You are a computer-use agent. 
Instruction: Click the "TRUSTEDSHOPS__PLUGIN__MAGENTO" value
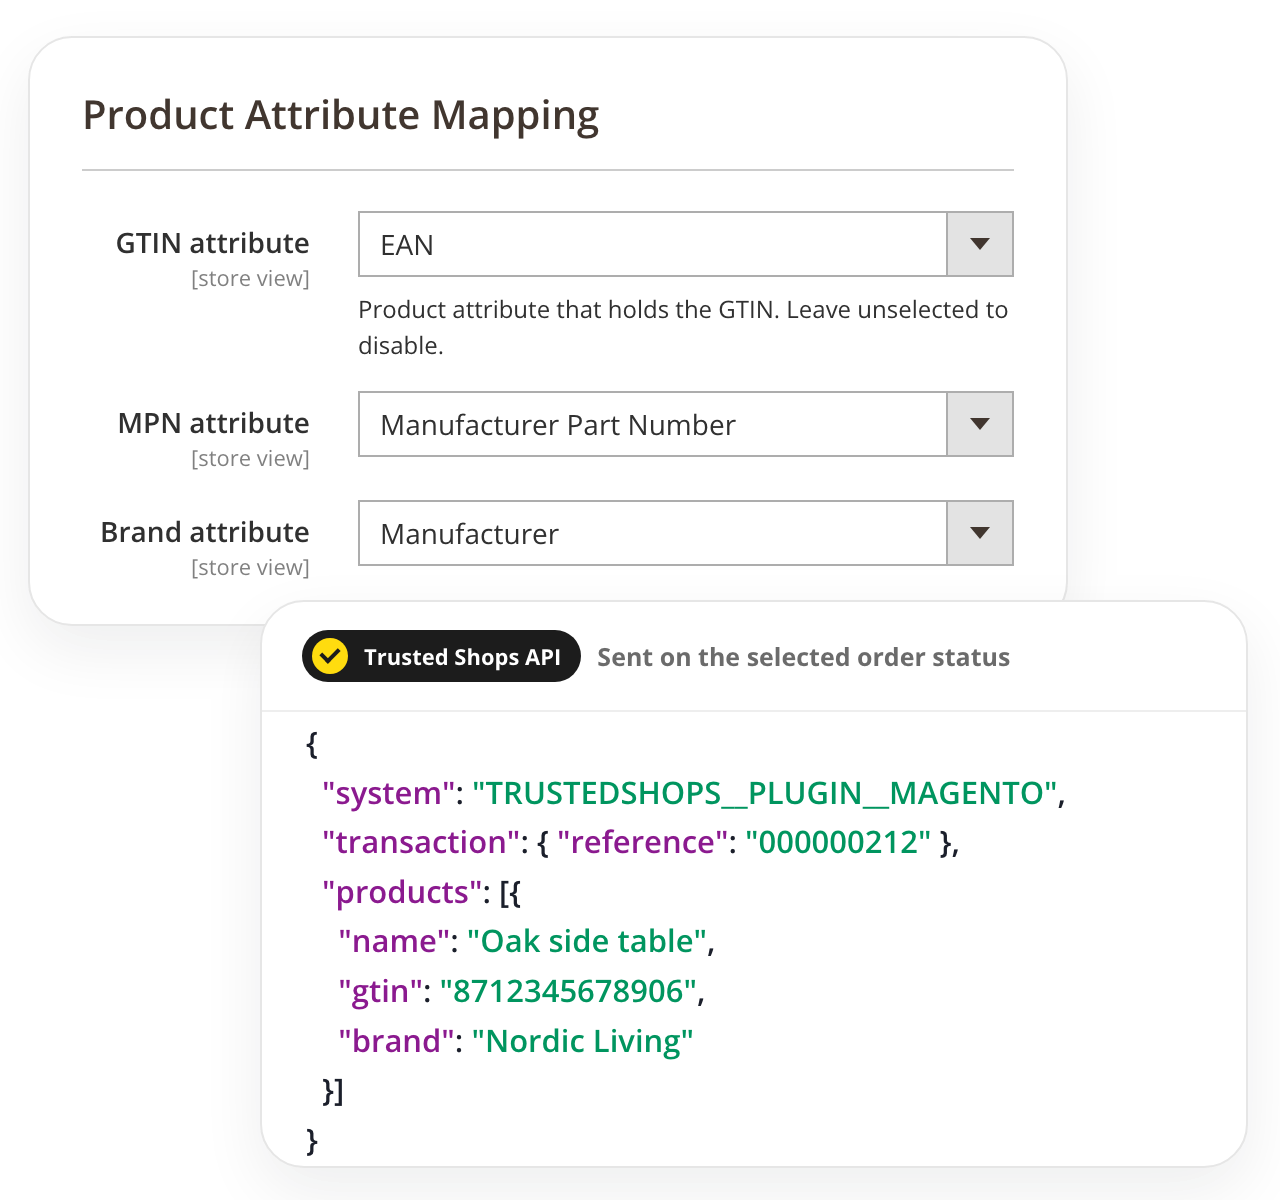(765, 793)
